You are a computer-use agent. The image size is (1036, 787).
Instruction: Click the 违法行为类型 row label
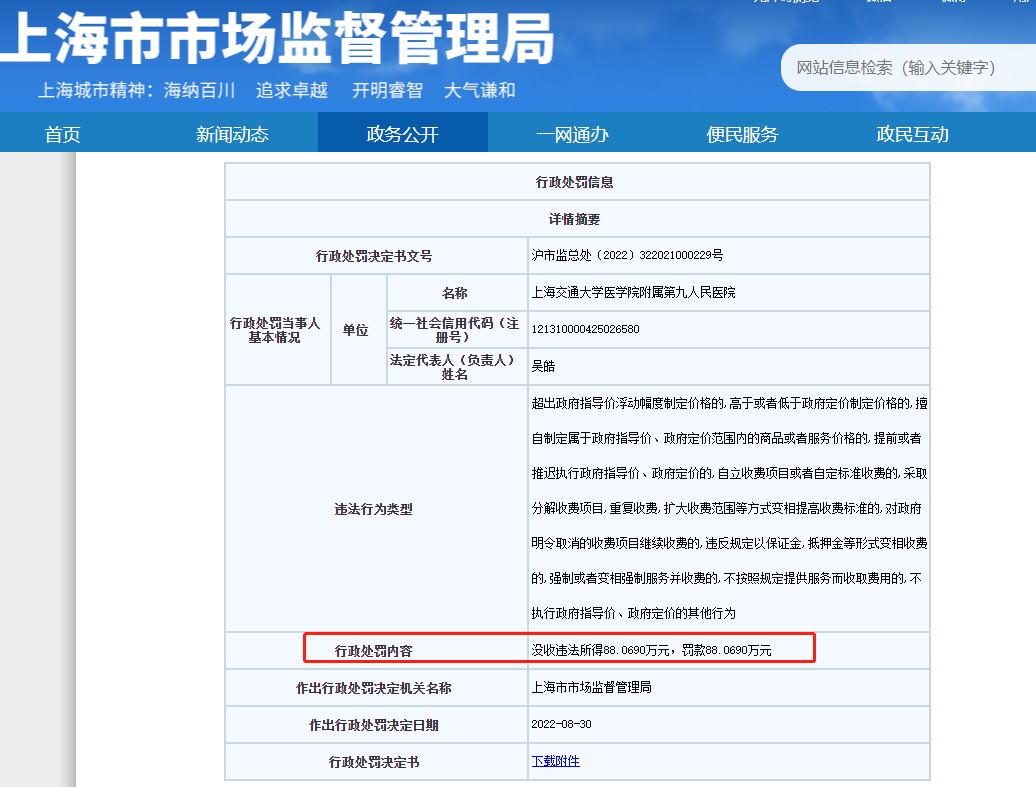click(373, 509)
